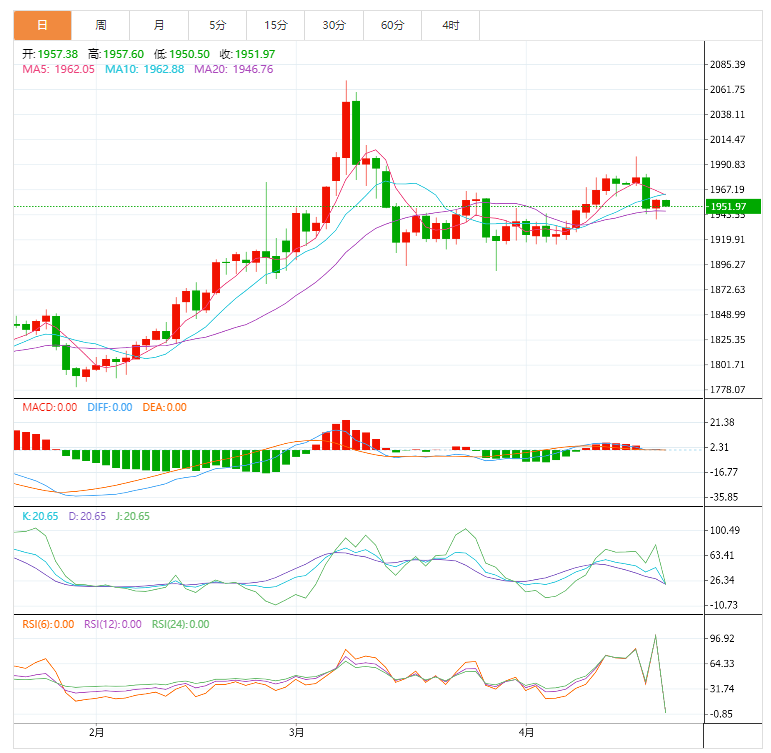Select the 日 daily chart tab
The width and height of the screenshot is (771, 753).
coord(42,25)
